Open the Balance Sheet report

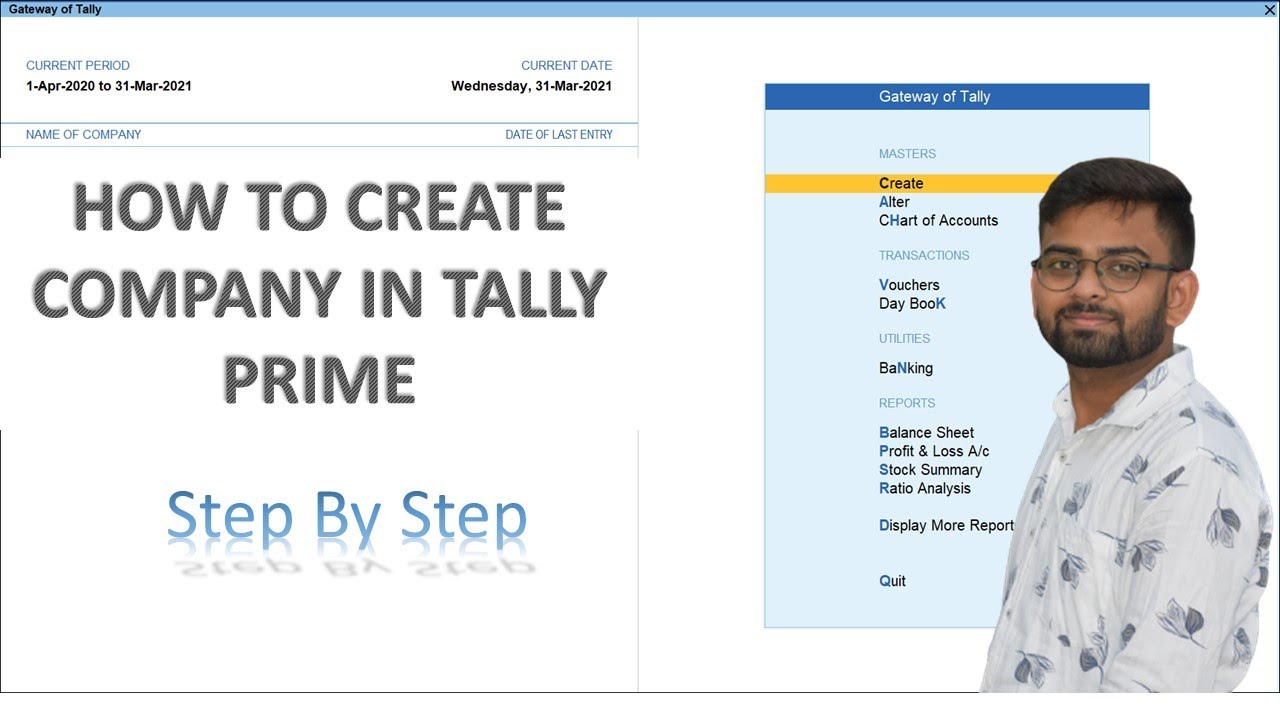[926, 432]
